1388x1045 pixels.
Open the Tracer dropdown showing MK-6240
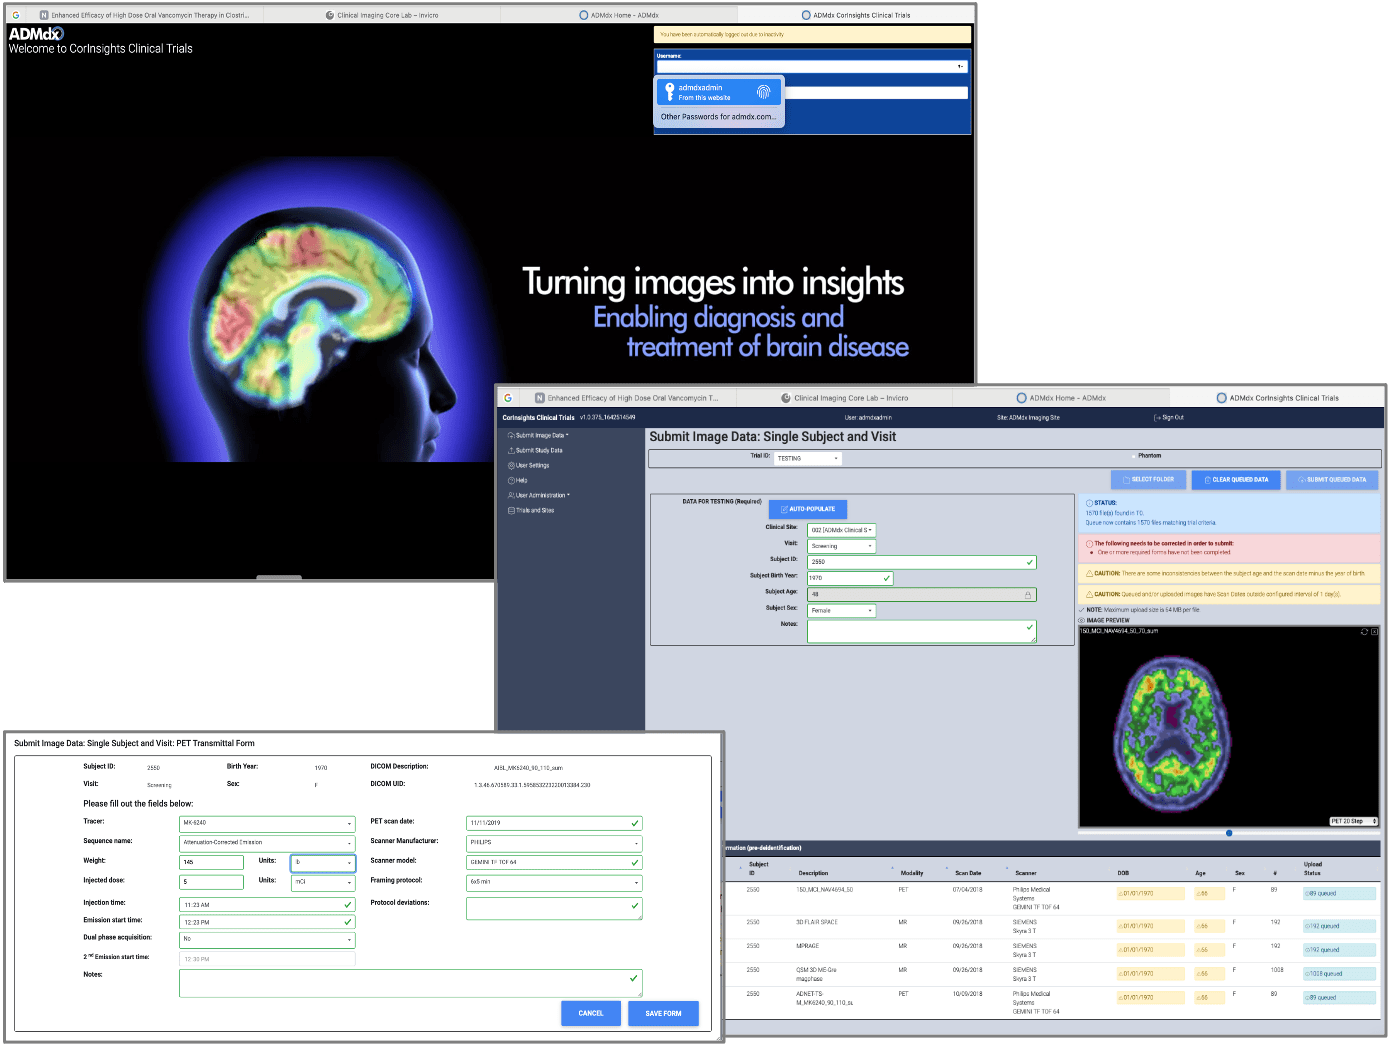coord(267,824)
